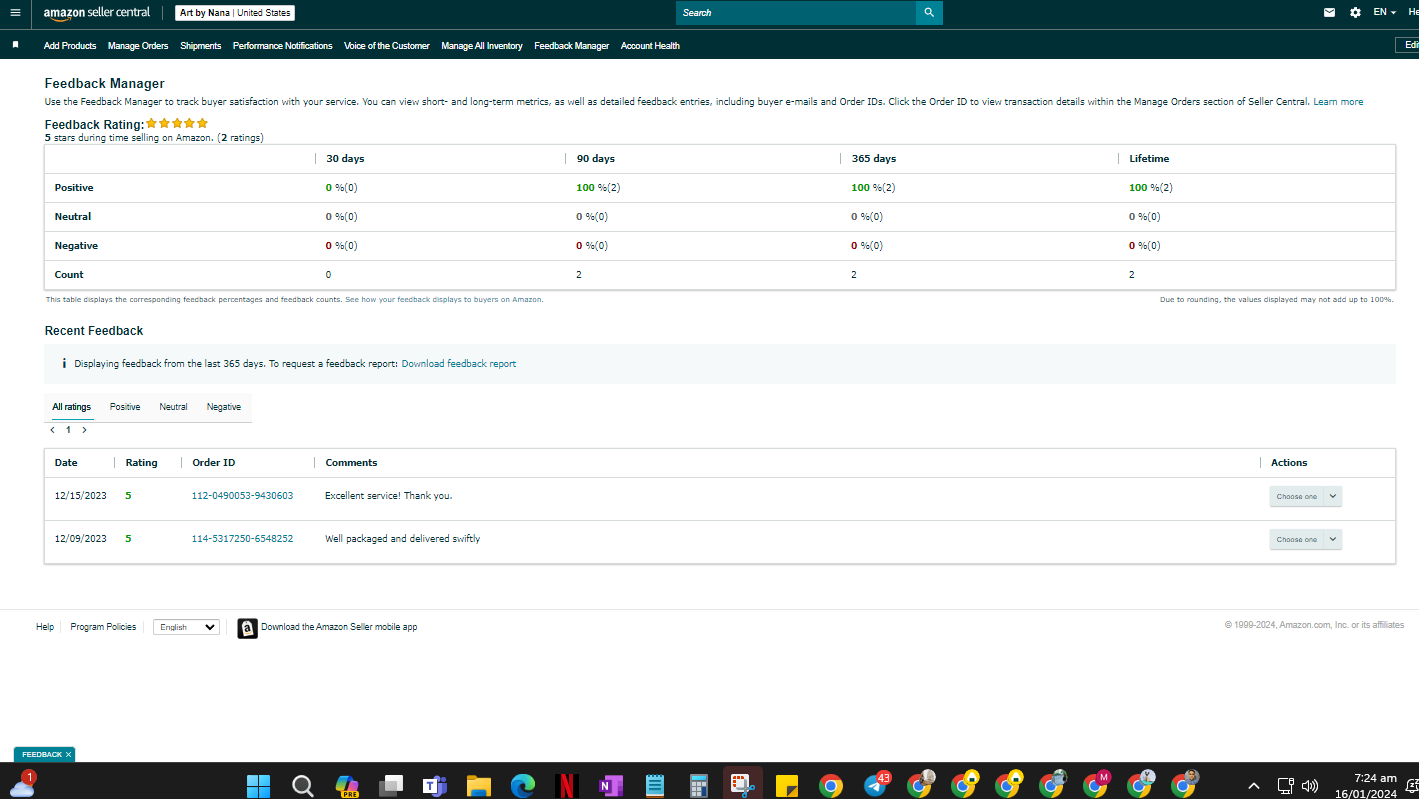
Task: Click the footer Help link
Action: click(x=45, y=627)
